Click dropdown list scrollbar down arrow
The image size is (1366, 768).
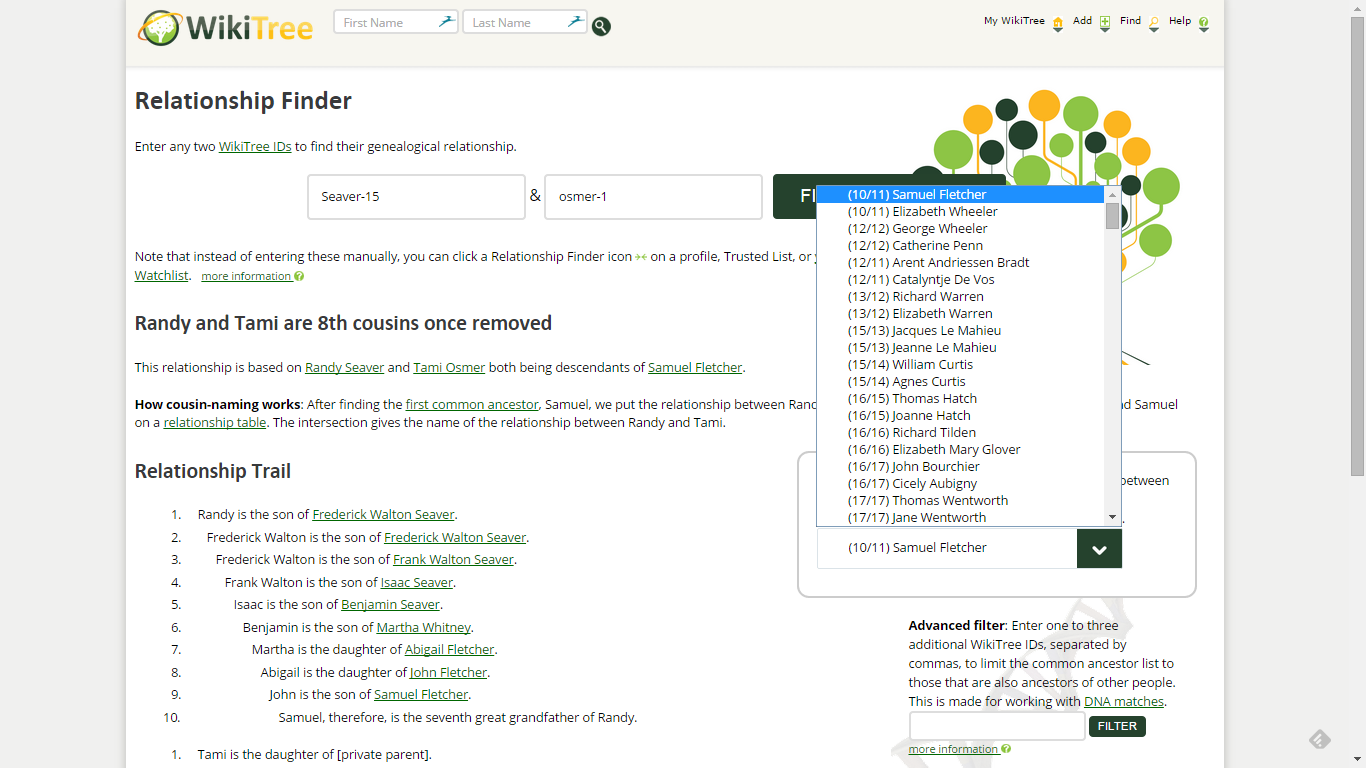pos(1112,517)
